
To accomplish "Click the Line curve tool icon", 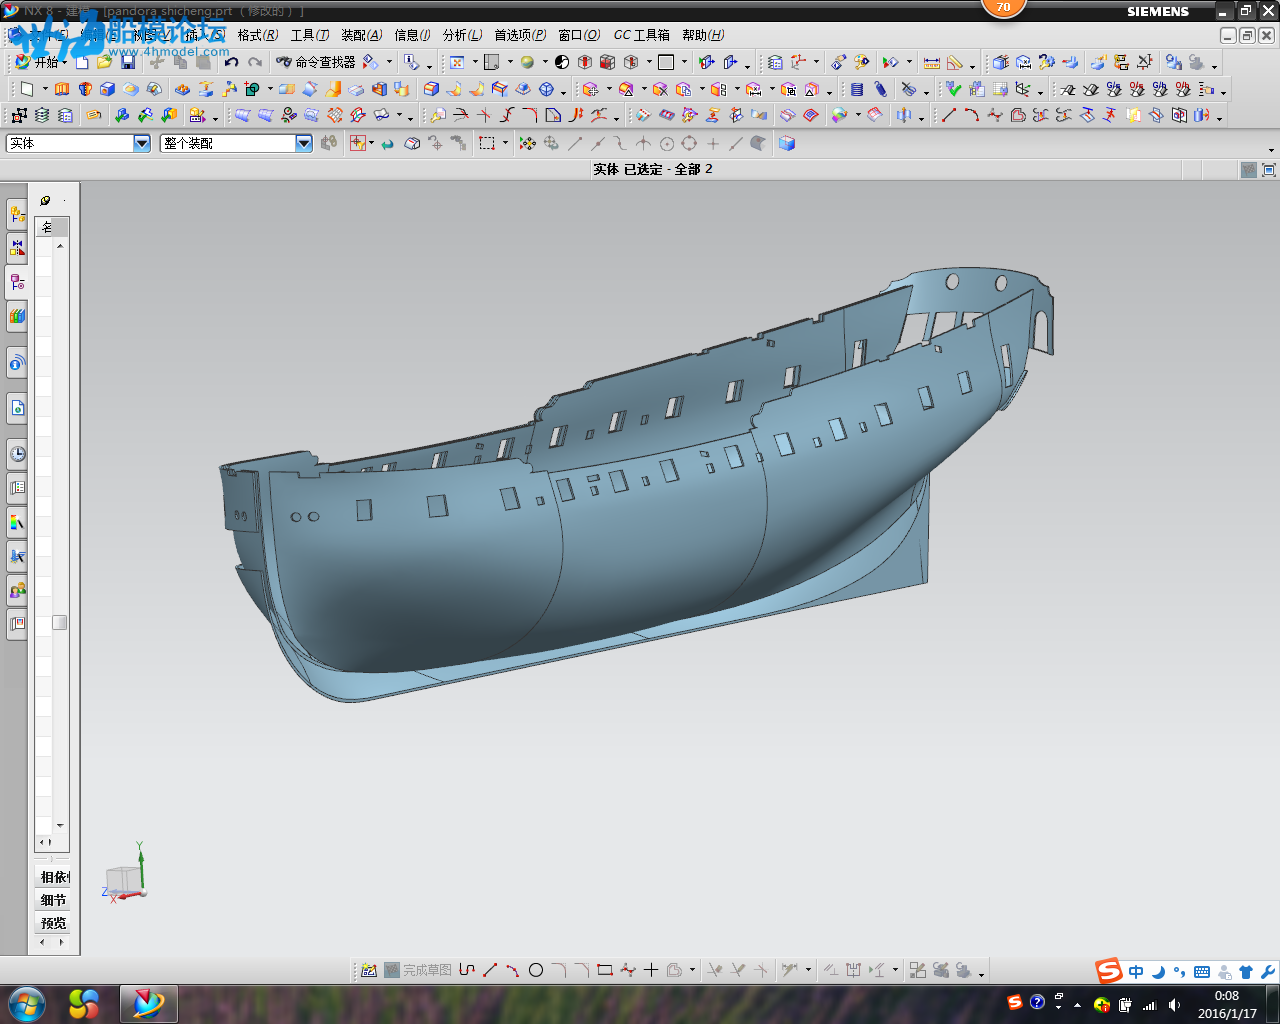I will click(949, 116).
